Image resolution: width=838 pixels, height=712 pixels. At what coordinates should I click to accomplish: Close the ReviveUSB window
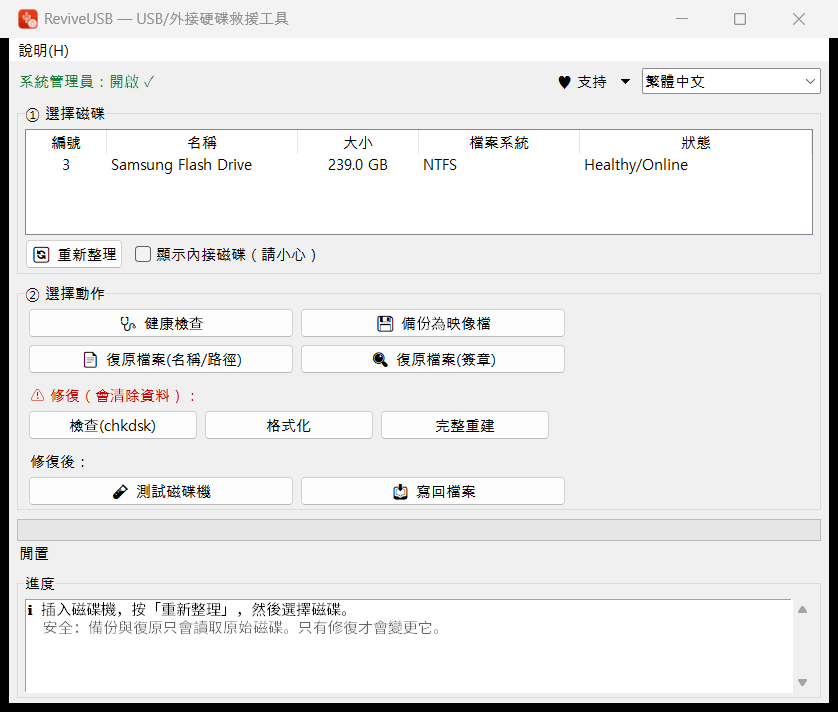(799, 19)
